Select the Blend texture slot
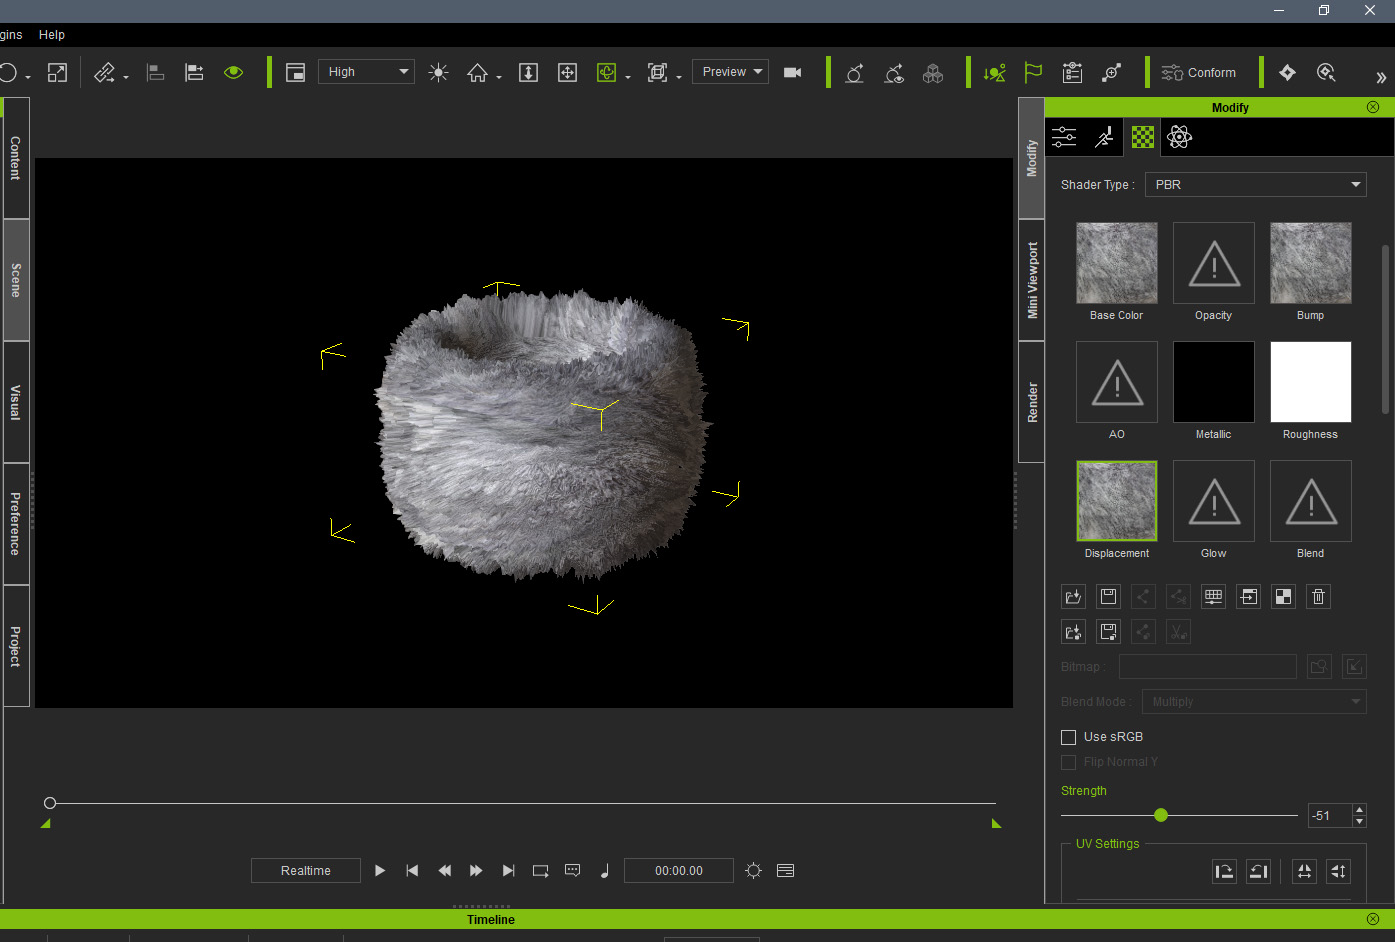The height and width of the screenshot is (942, 1395). point(1310,501)
